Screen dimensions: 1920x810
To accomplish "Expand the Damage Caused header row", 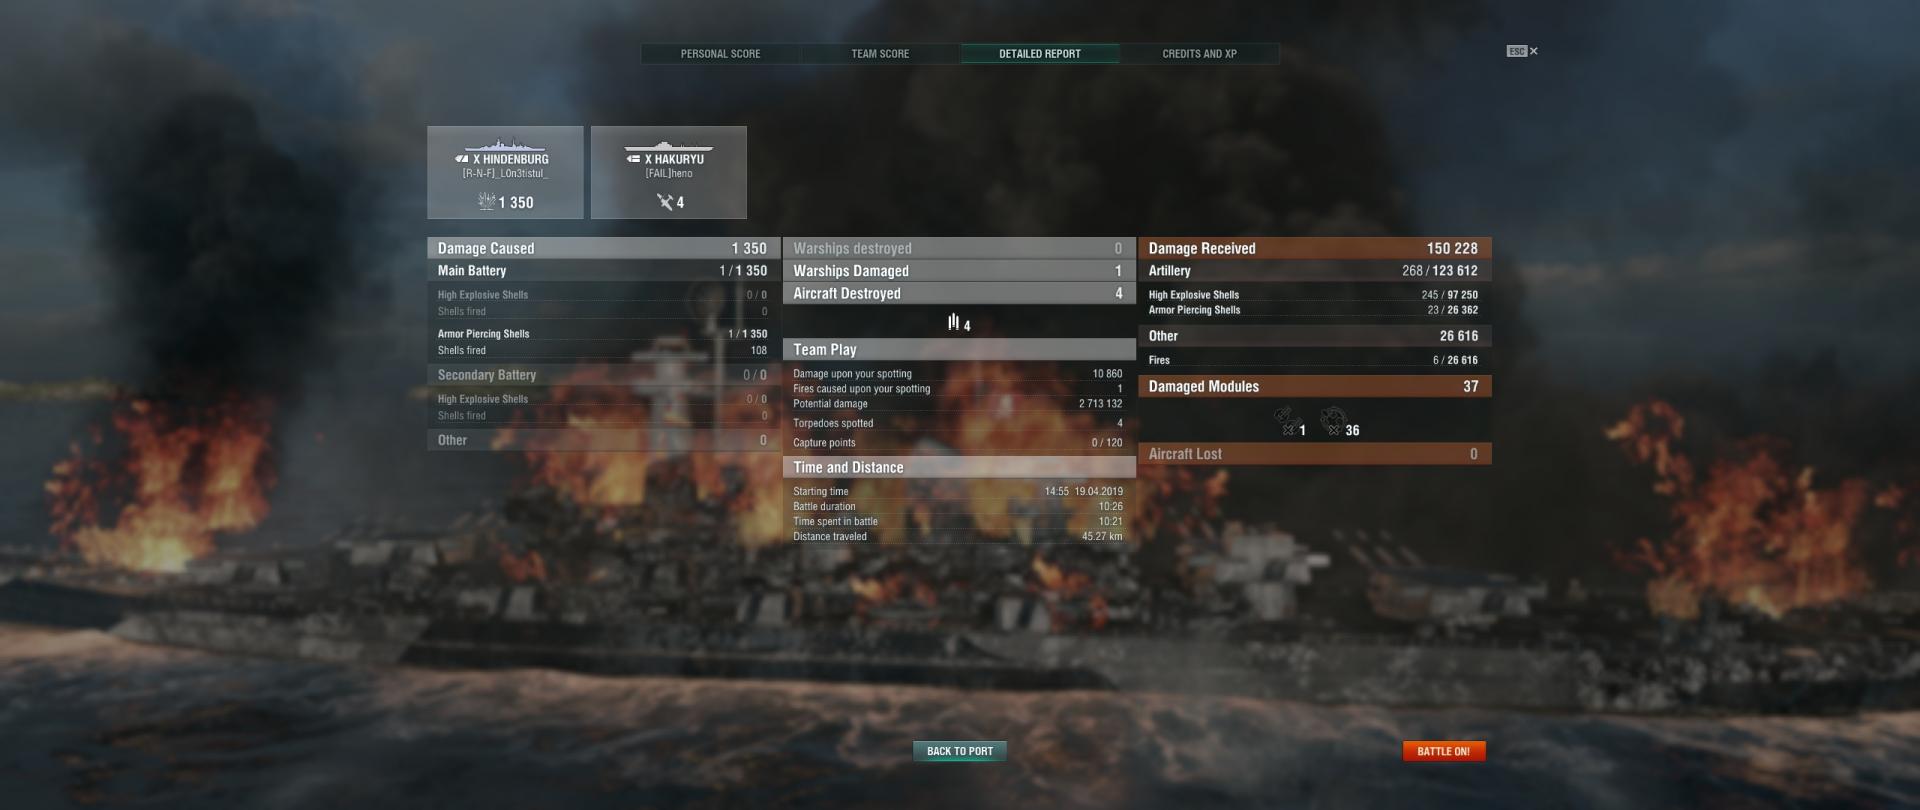I will pyautogui.click(x=603, y=248).
